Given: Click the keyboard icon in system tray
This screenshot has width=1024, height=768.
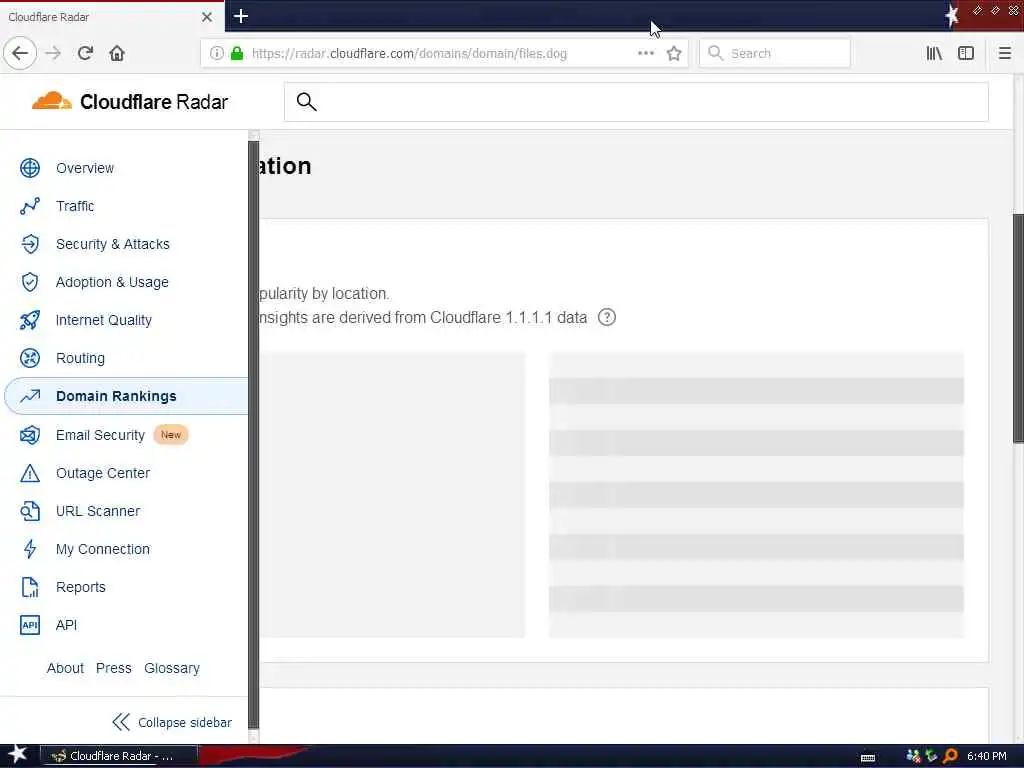Looking at the screenshot, I should (867, 758).
